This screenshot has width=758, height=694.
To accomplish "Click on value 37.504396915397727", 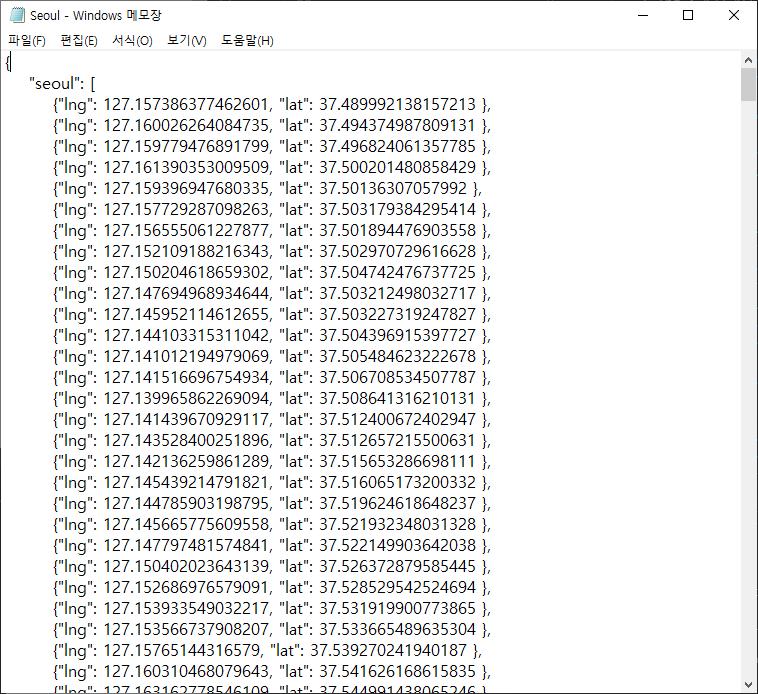I will pos(397,336).
